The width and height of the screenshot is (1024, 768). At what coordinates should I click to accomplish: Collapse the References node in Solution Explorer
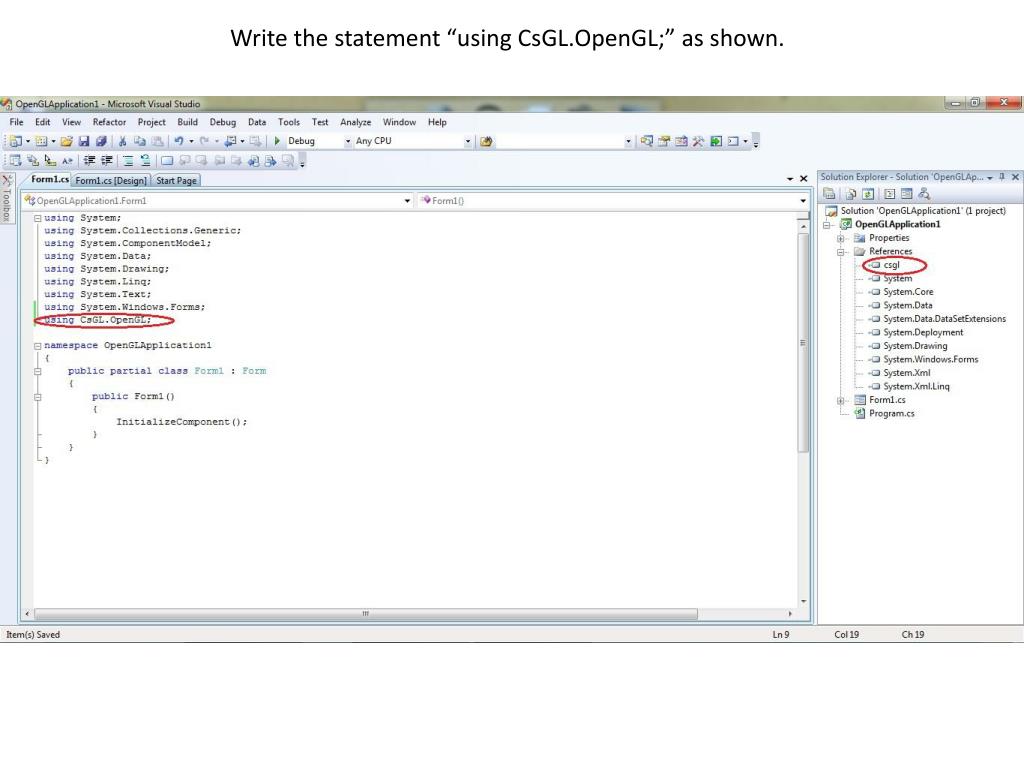pyautogui.click(x=841, y=252)
